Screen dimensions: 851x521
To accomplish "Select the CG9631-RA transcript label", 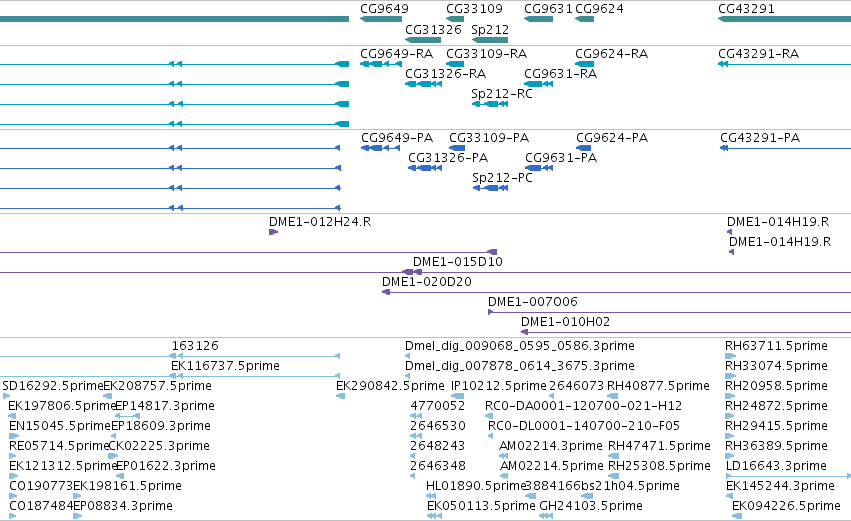I will tap(561, 74).
